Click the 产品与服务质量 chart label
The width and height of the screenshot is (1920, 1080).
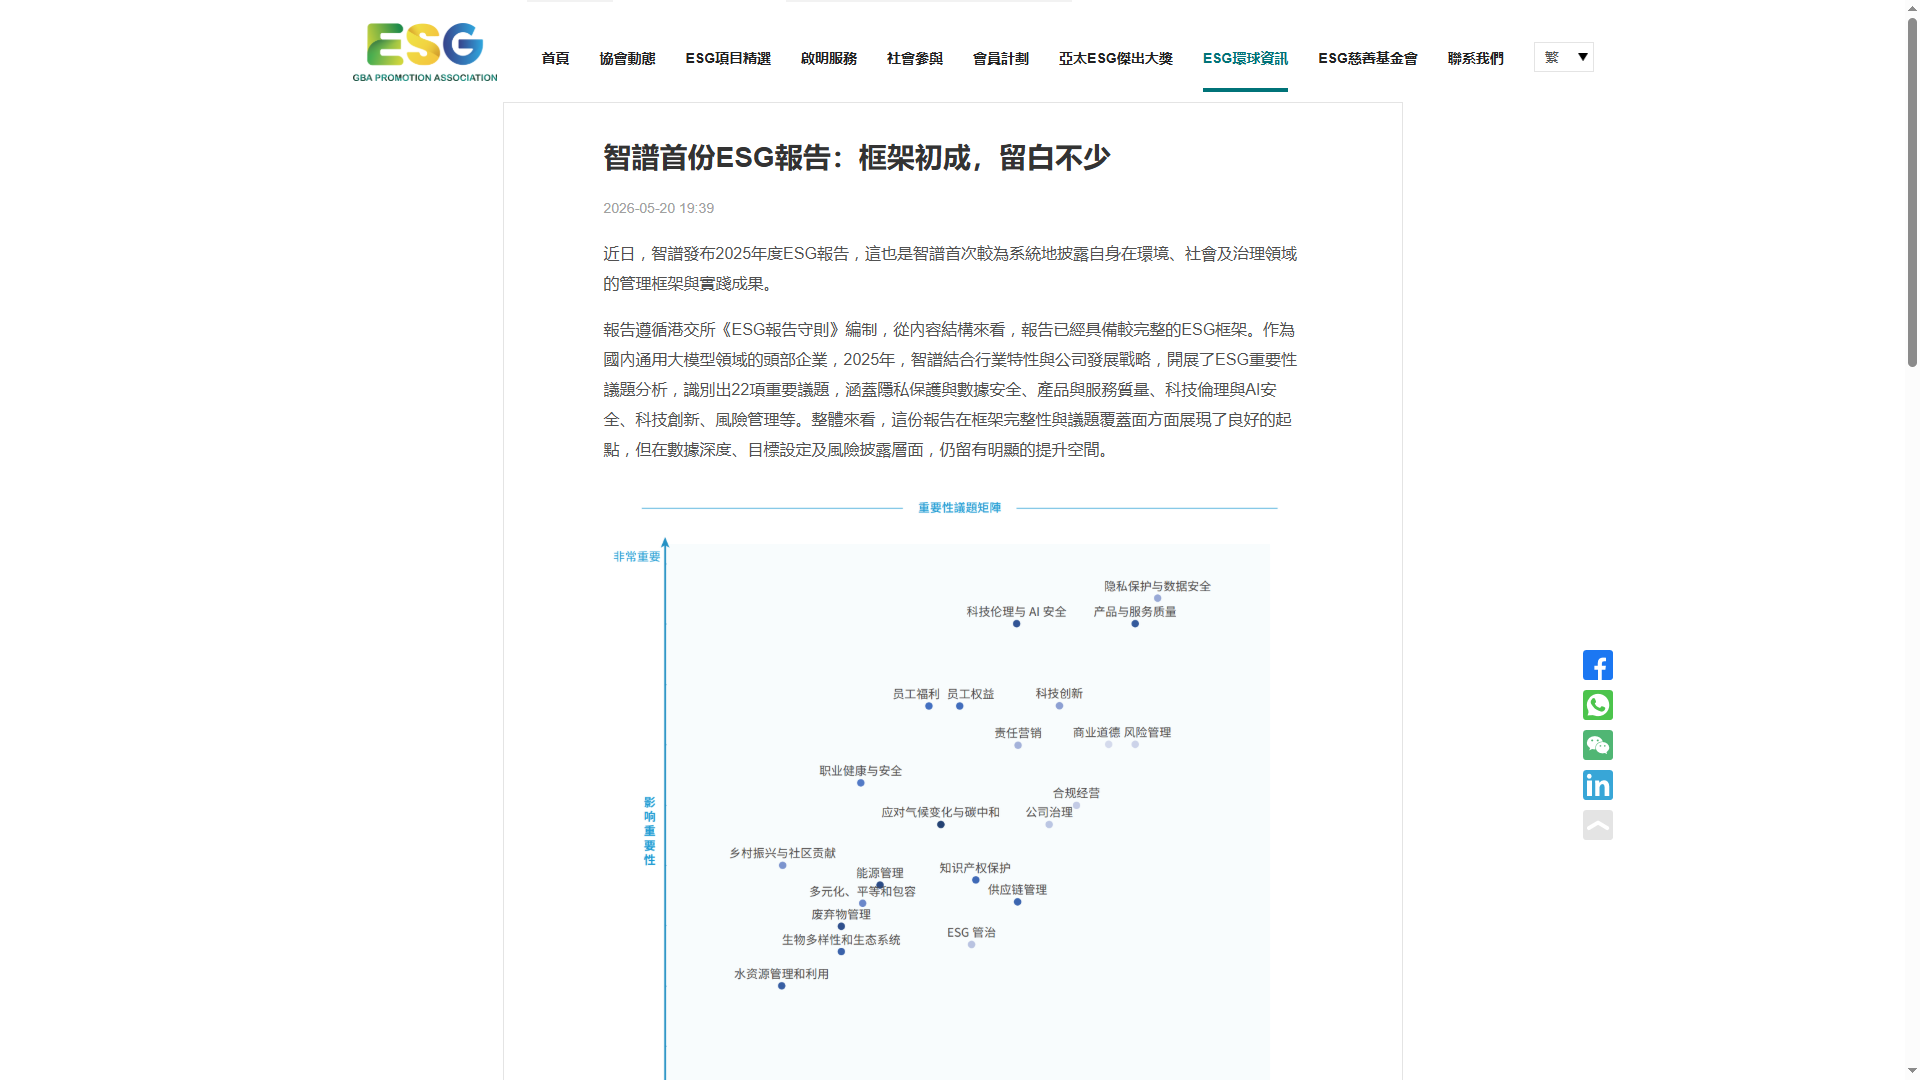1134,611
